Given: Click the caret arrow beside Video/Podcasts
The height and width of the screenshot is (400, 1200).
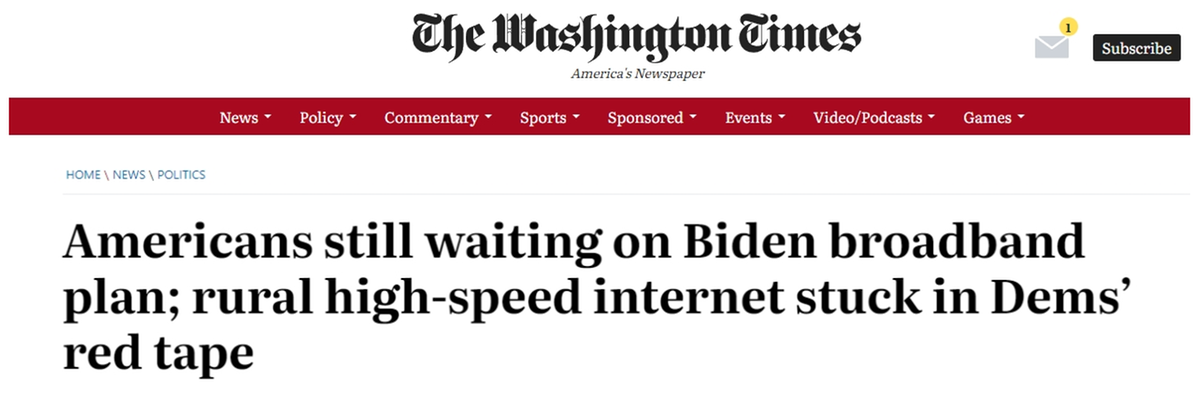Looking at the screenshot, I should pos(931,118).
